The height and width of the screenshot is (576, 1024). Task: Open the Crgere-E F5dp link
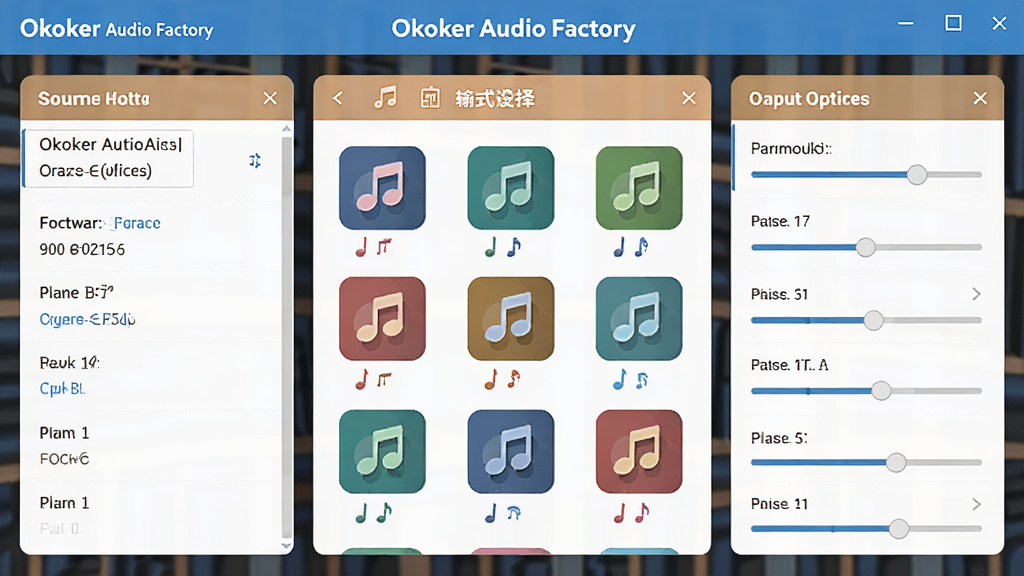click(87, 319)
